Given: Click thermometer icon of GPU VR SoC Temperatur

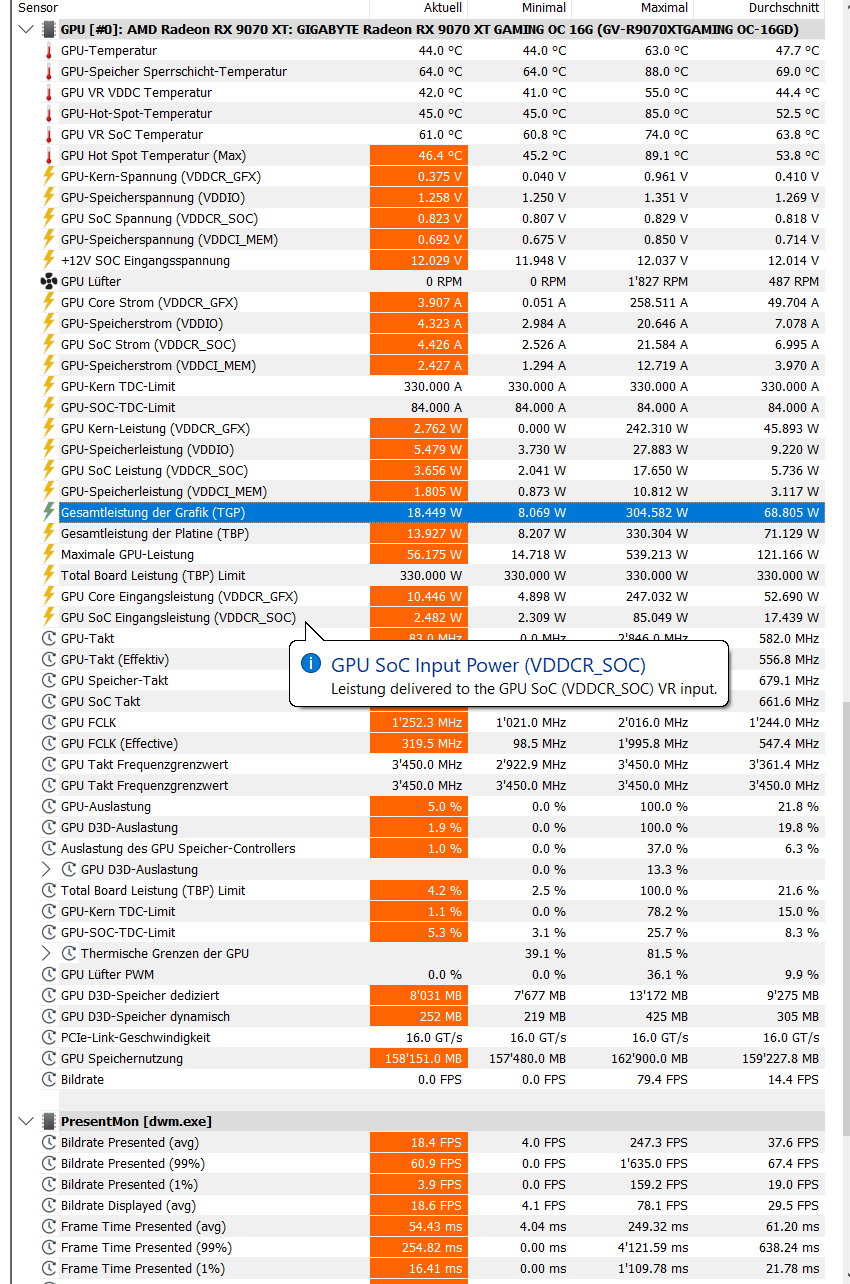Looking at the screenshot, I should pyautogui.click(x=48, y=134).
